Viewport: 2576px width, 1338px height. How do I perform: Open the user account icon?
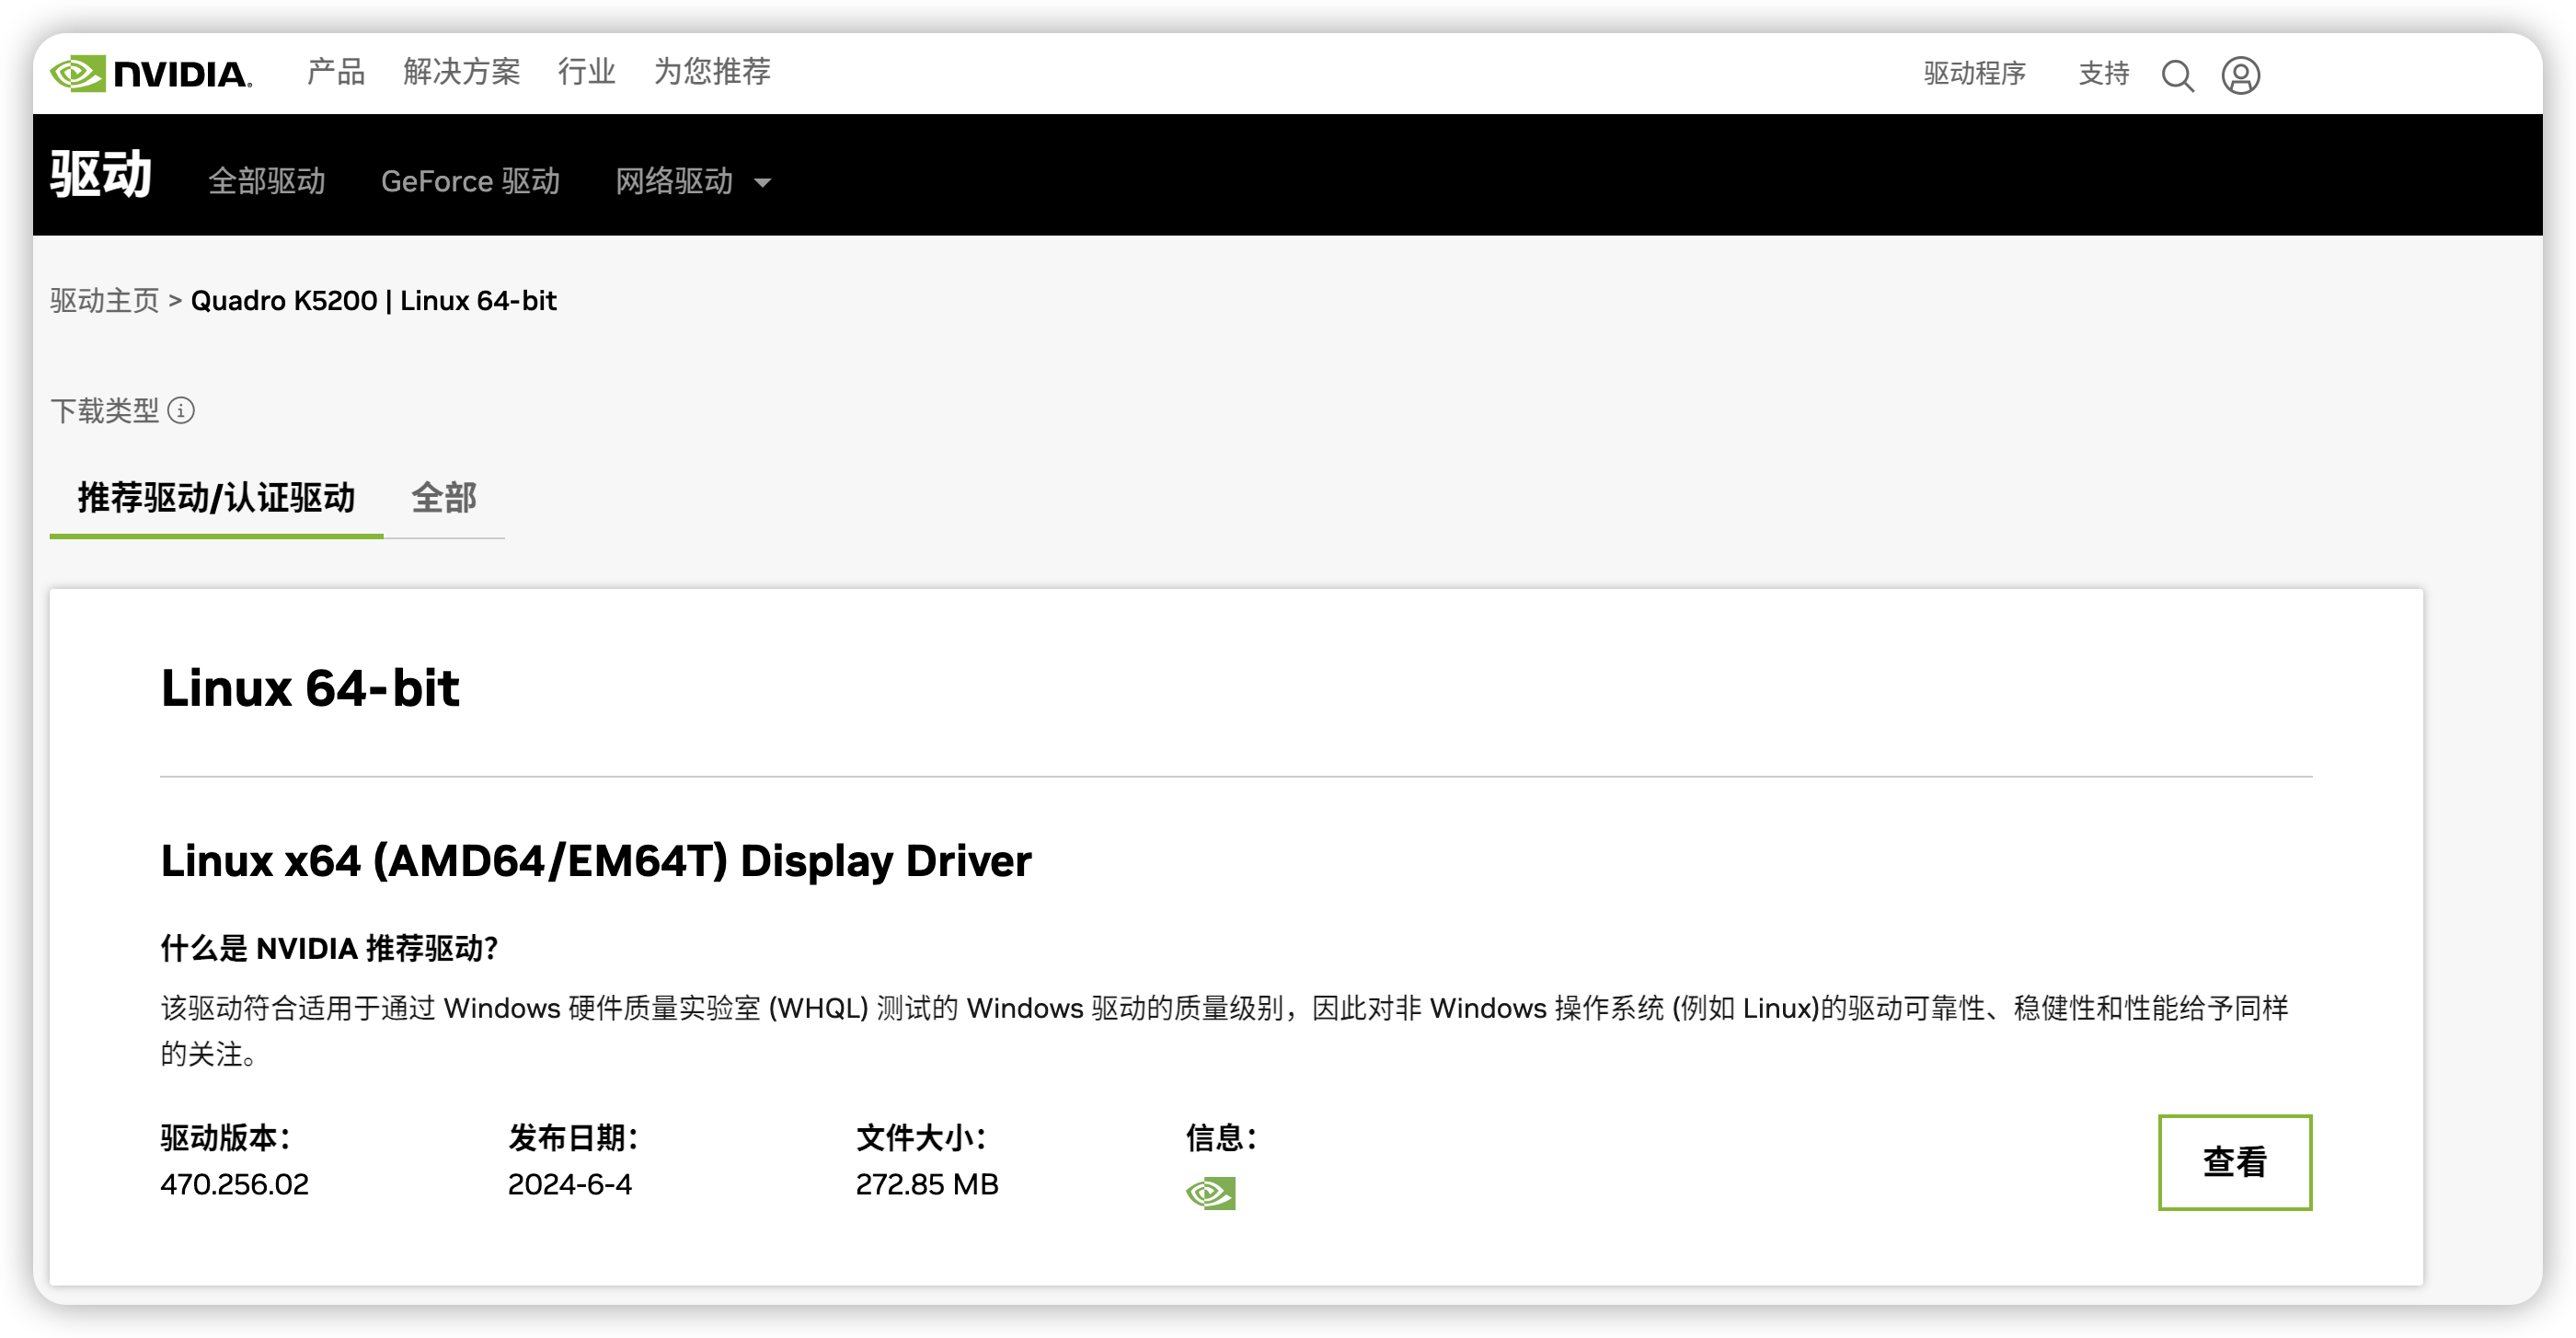[x=2240, y=75]
